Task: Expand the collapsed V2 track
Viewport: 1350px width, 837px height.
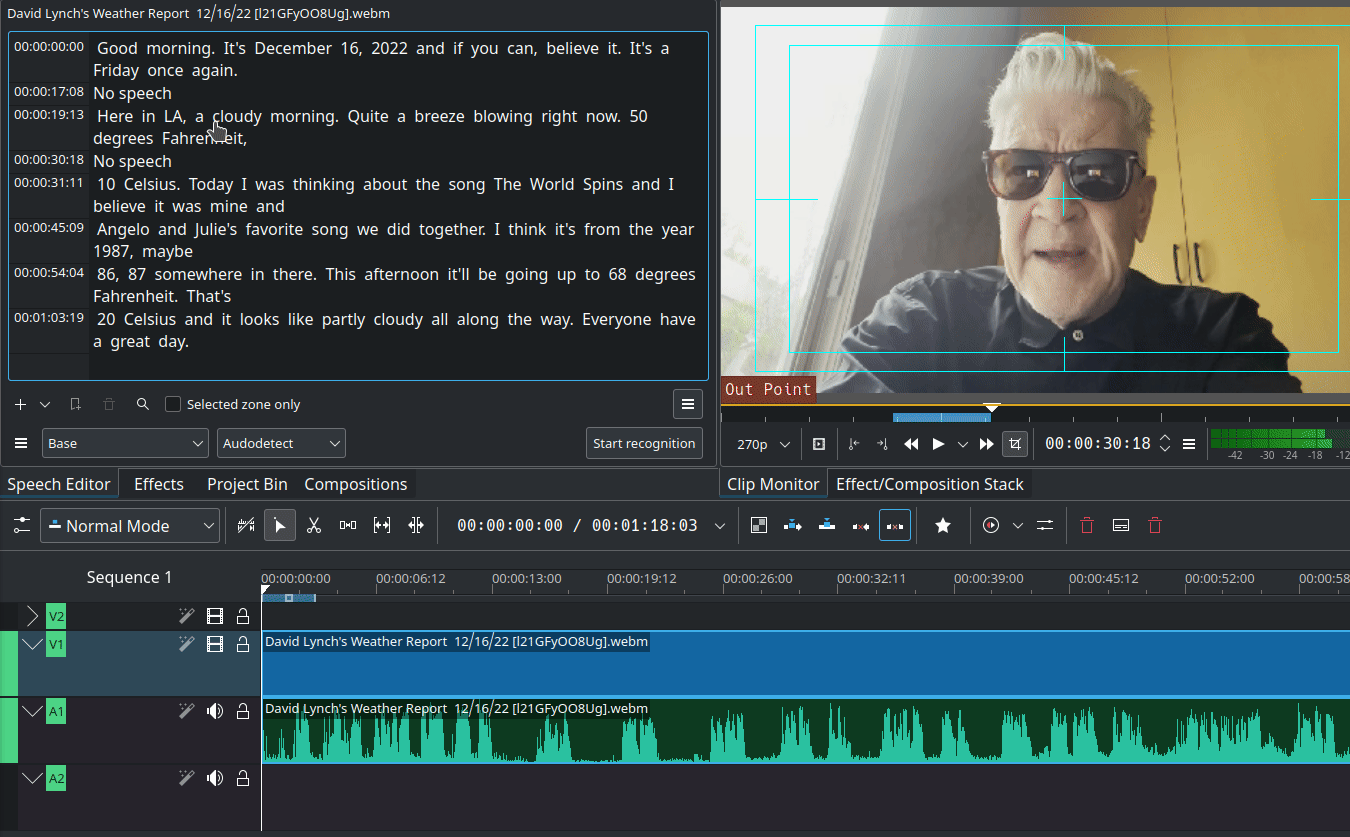Action: click(32, 617)
